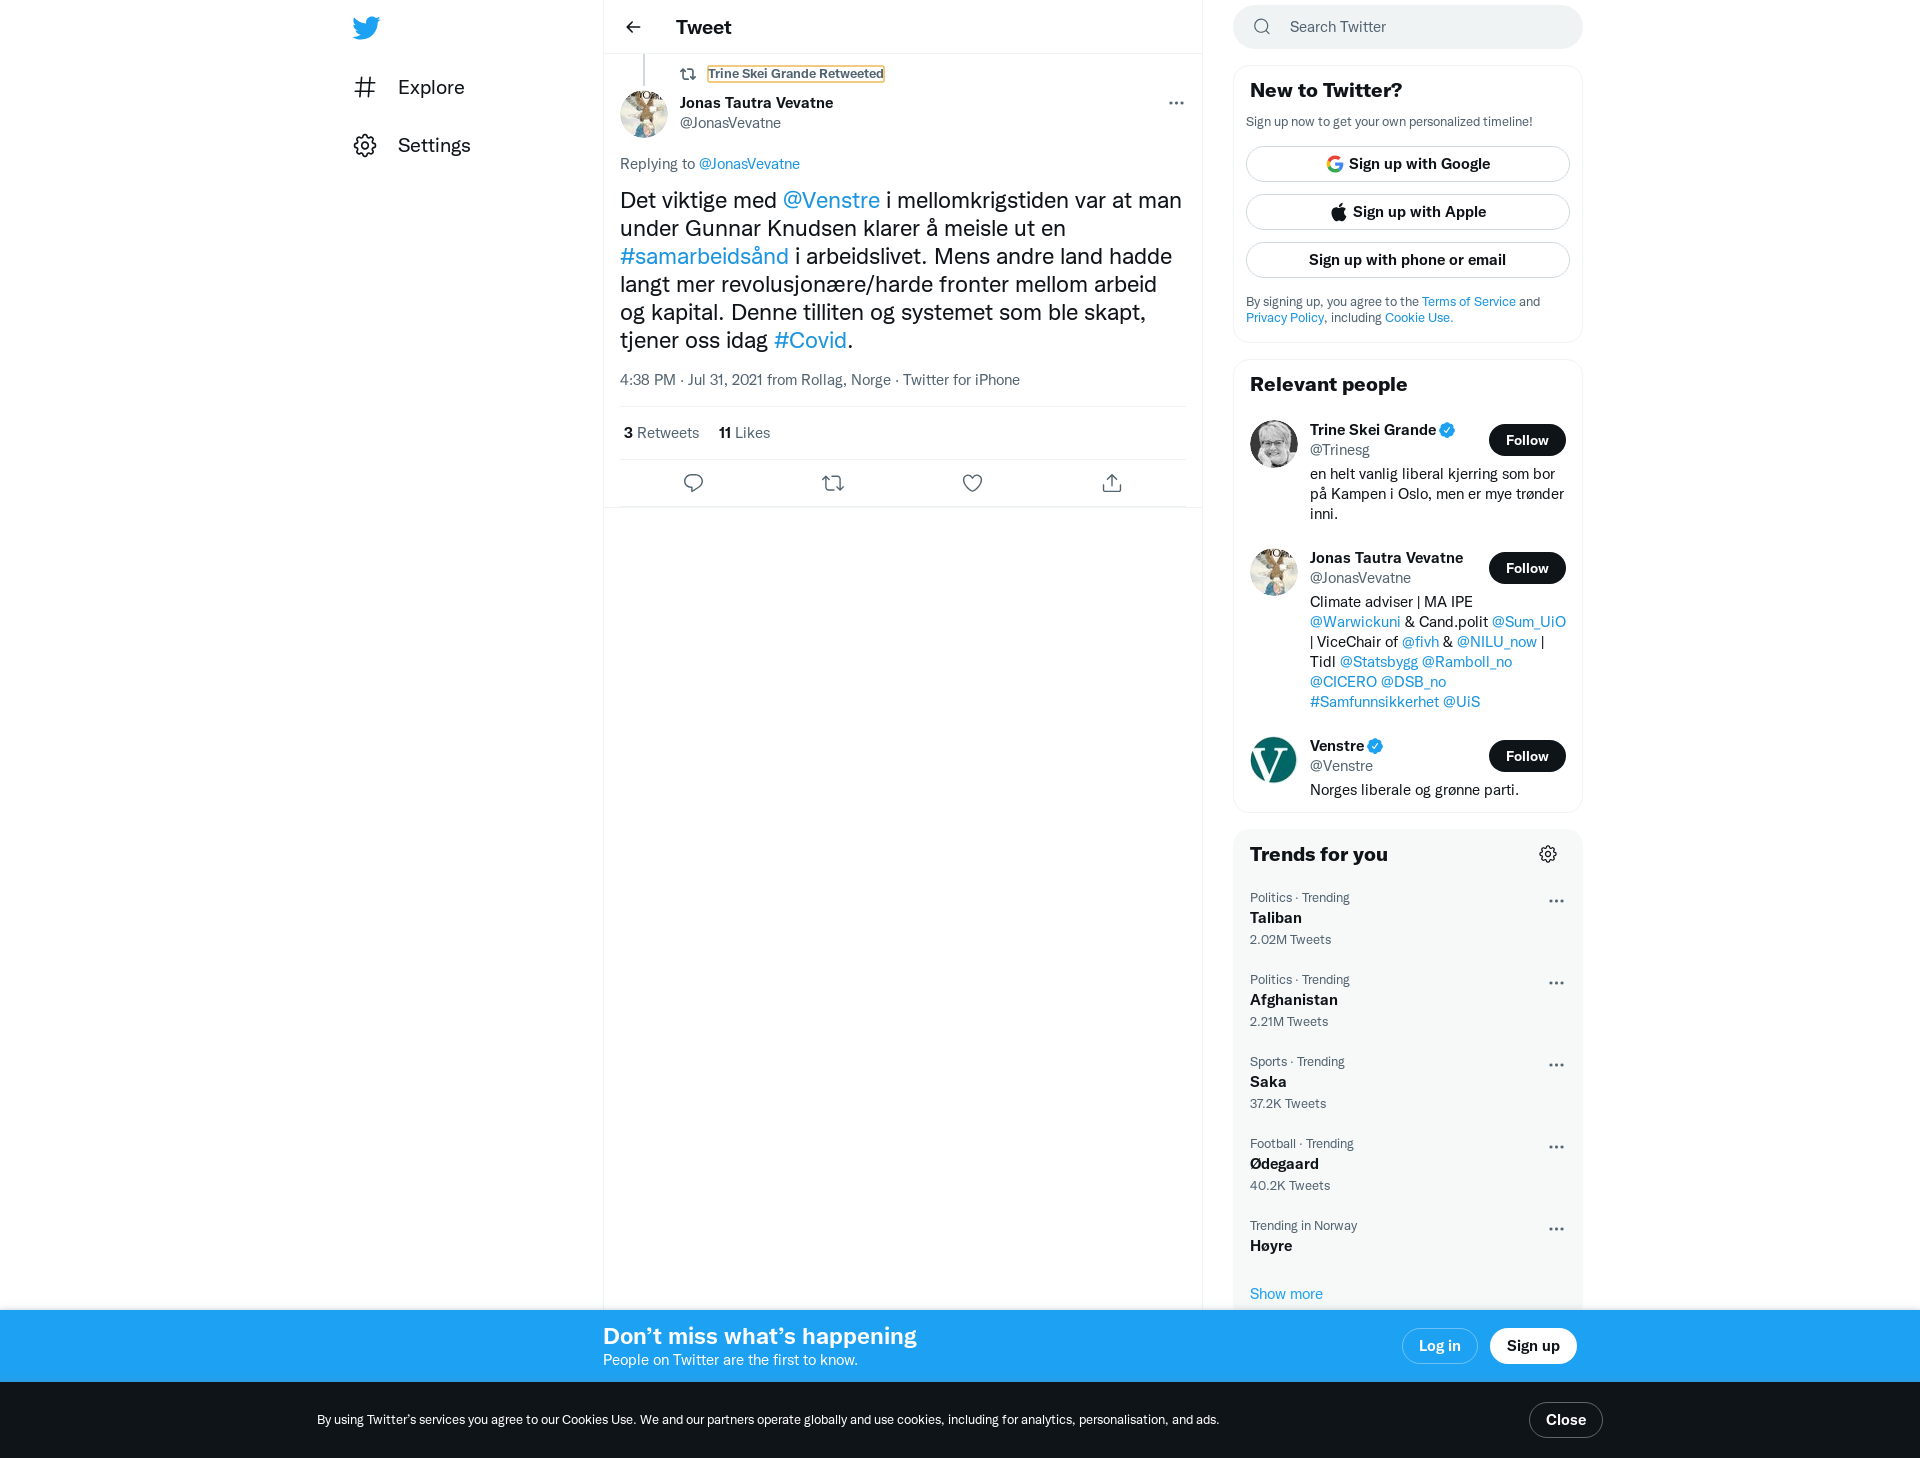
Task: Open the Trends settings gear icon
Action: pos(1548,854)
